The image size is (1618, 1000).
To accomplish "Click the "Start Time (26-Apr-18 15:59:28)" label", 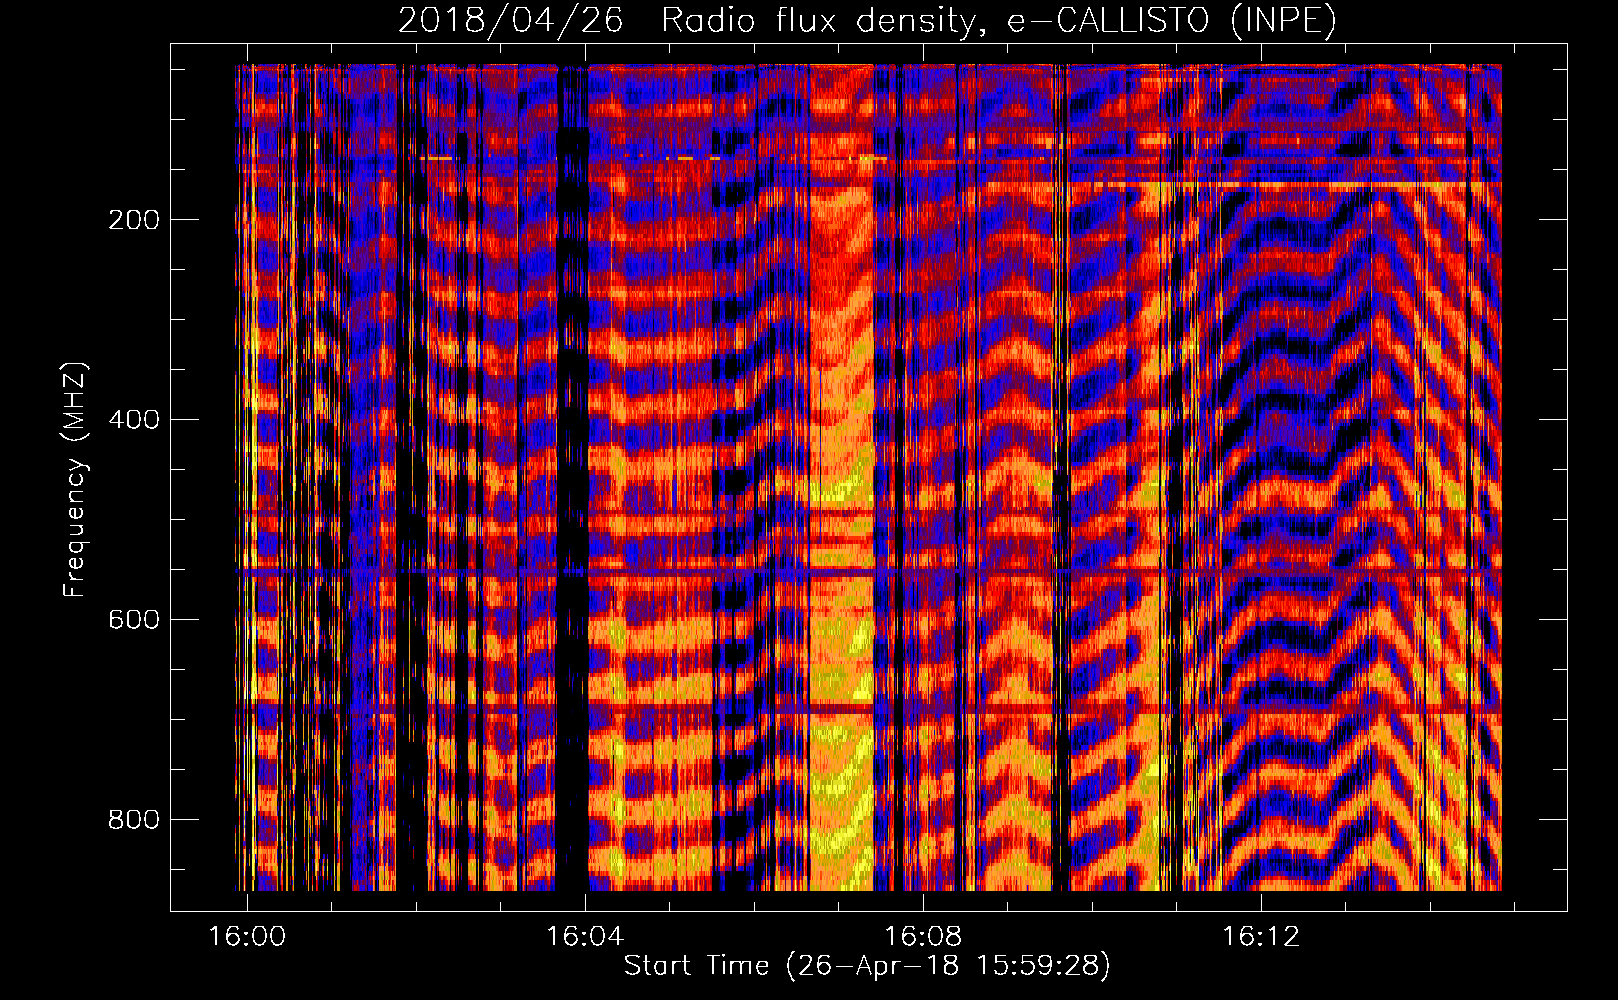I will point(867,966).
